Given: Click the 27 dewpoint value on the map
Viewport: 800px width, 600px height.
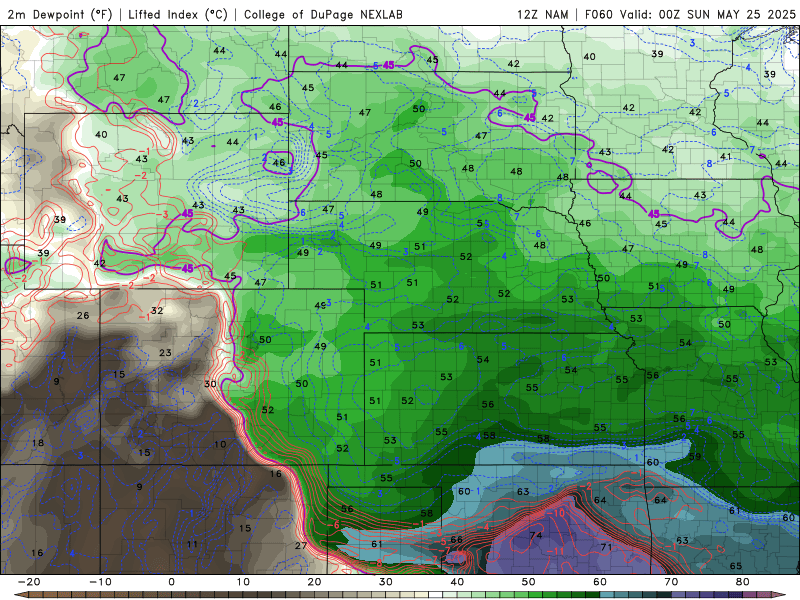Looking at the screenshot, I should (x=301, y=545).
